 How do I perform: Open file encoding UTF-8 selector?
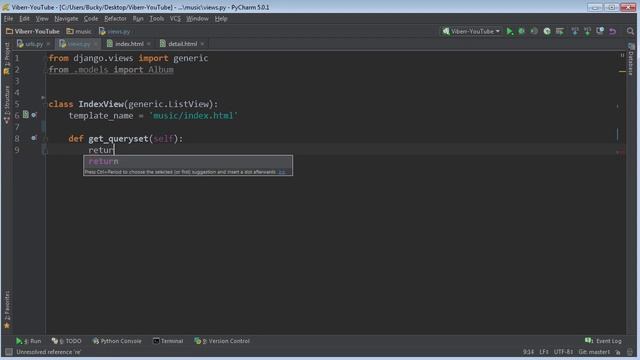pos(563,352)
